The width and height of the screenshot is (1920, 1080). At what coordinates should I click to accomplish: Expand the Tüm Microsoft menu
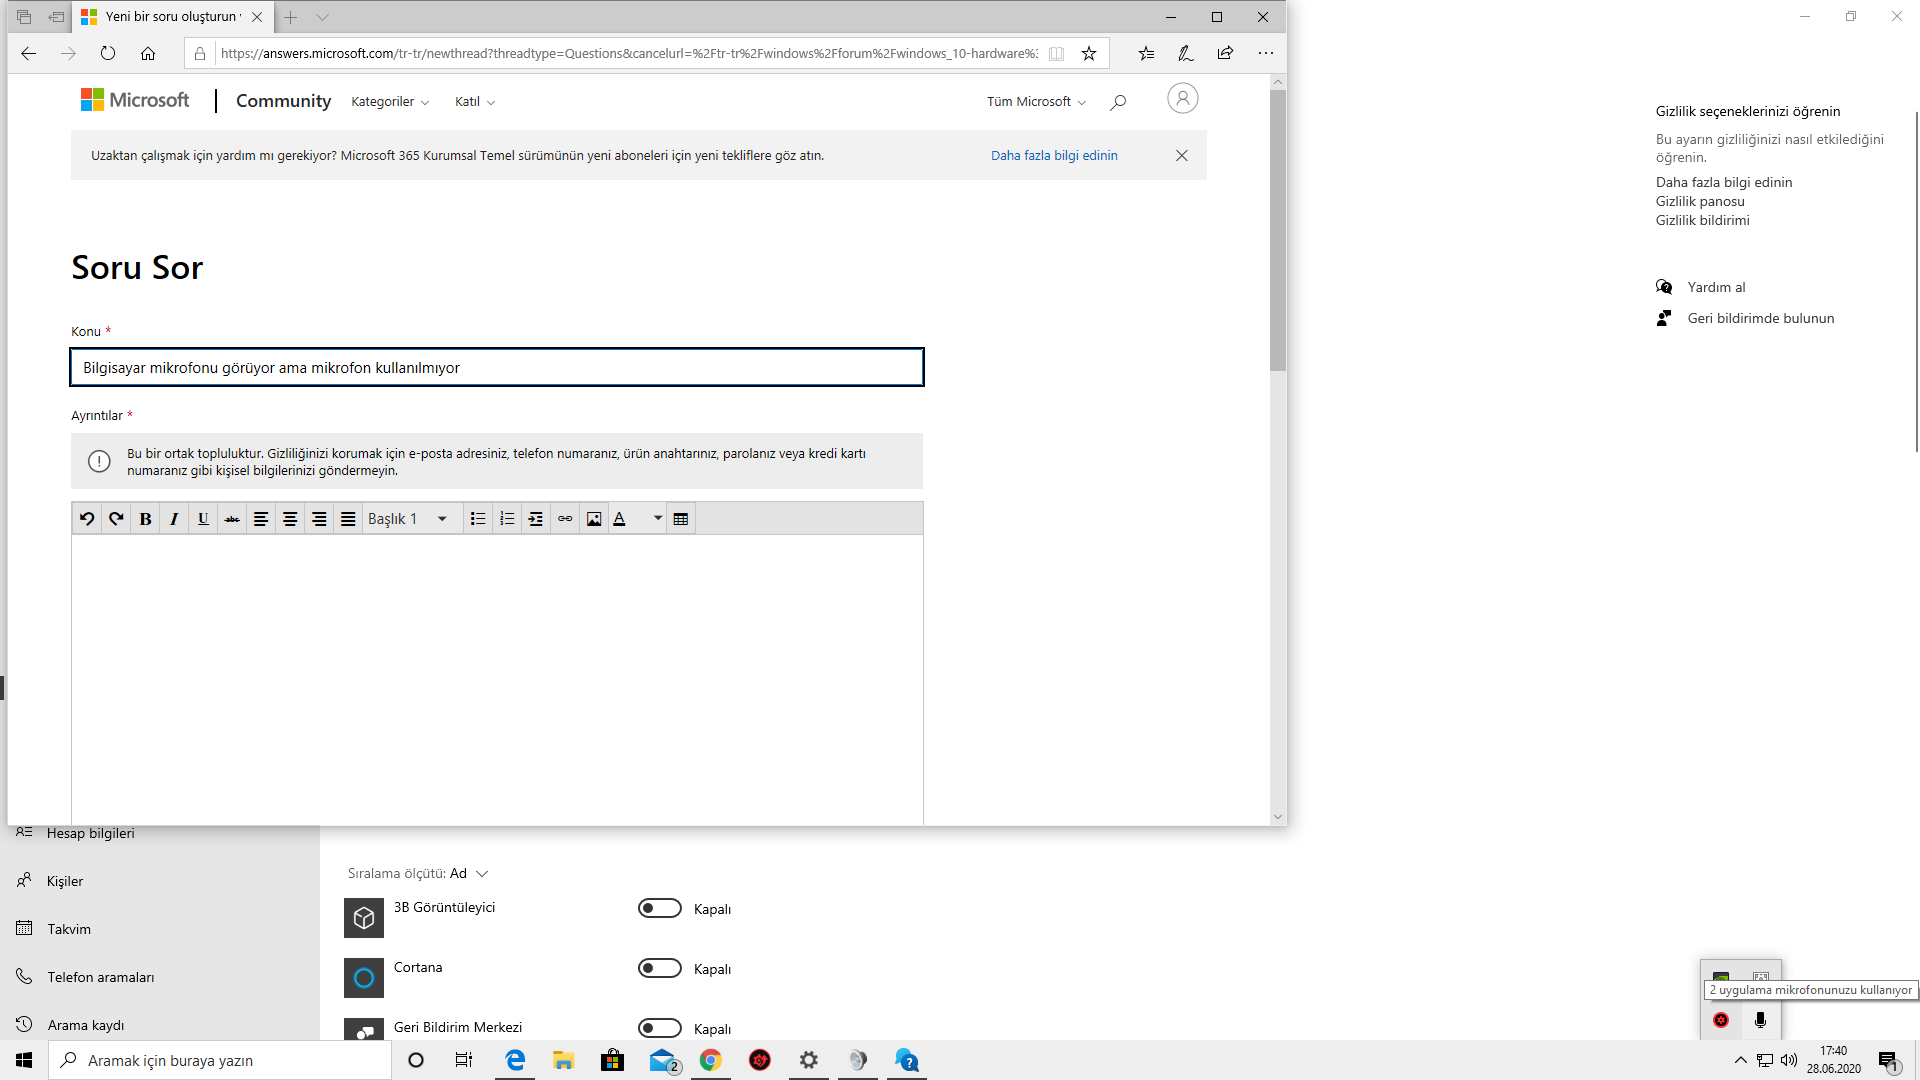1036,102
